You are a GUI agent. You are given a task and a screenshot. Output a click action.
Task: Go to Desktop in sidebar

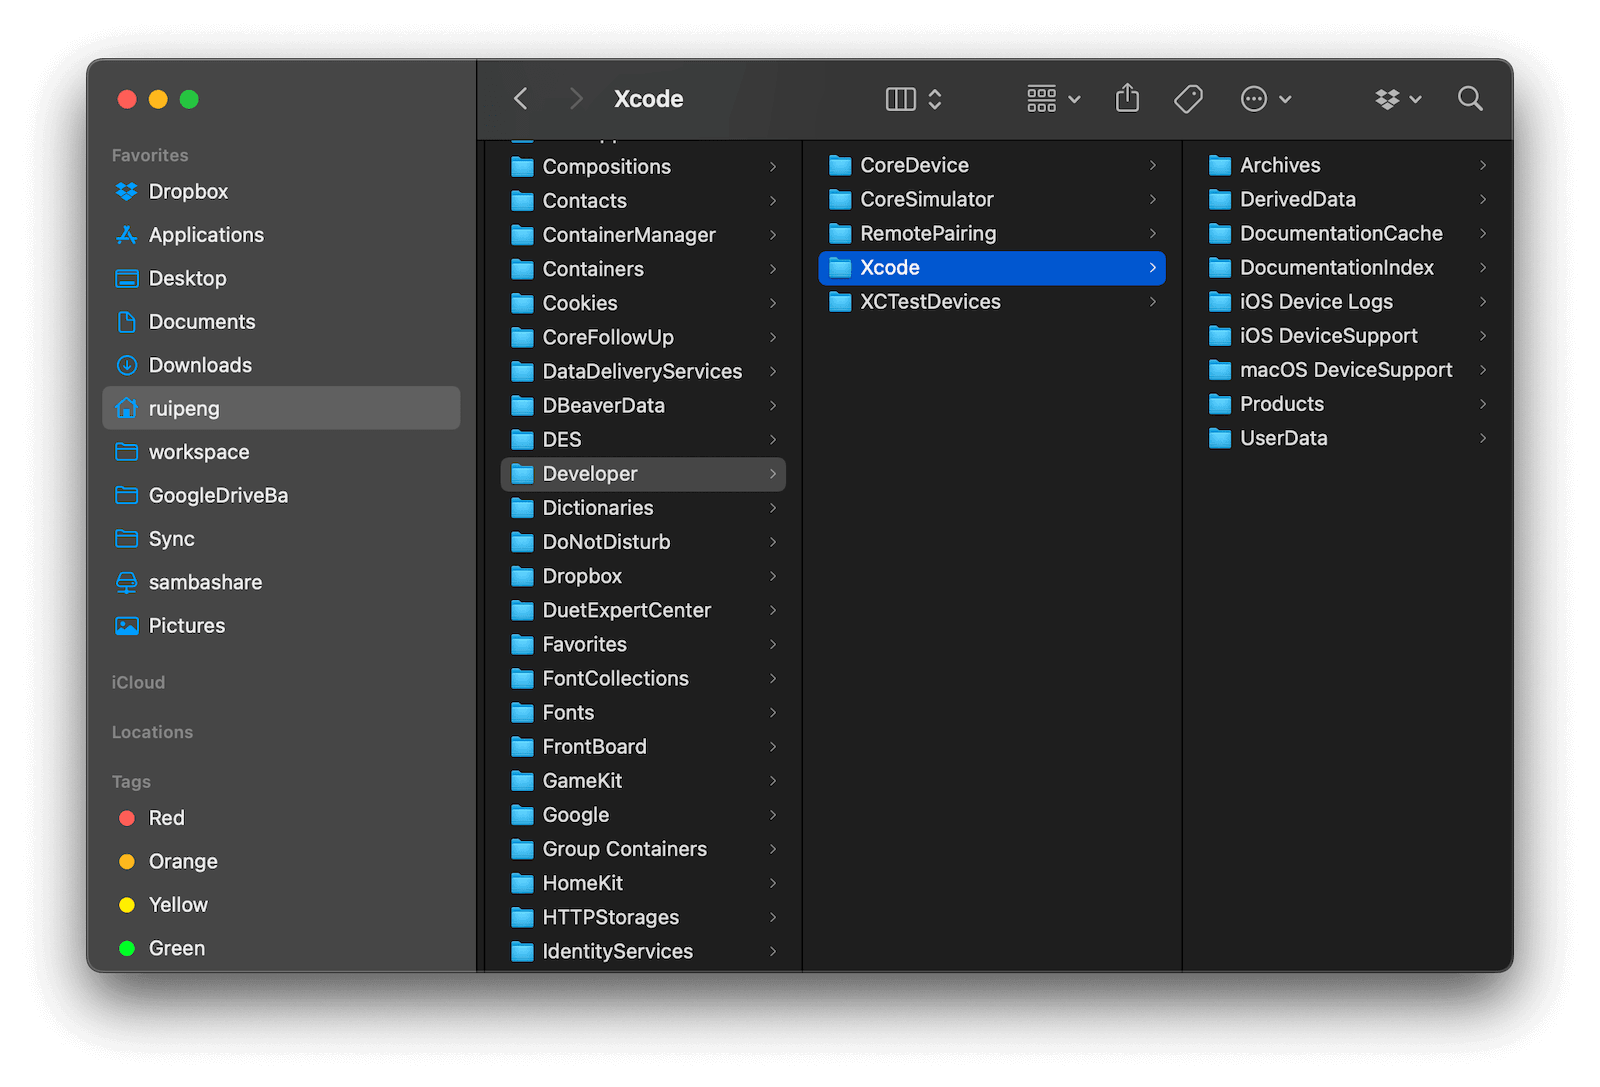281,278
